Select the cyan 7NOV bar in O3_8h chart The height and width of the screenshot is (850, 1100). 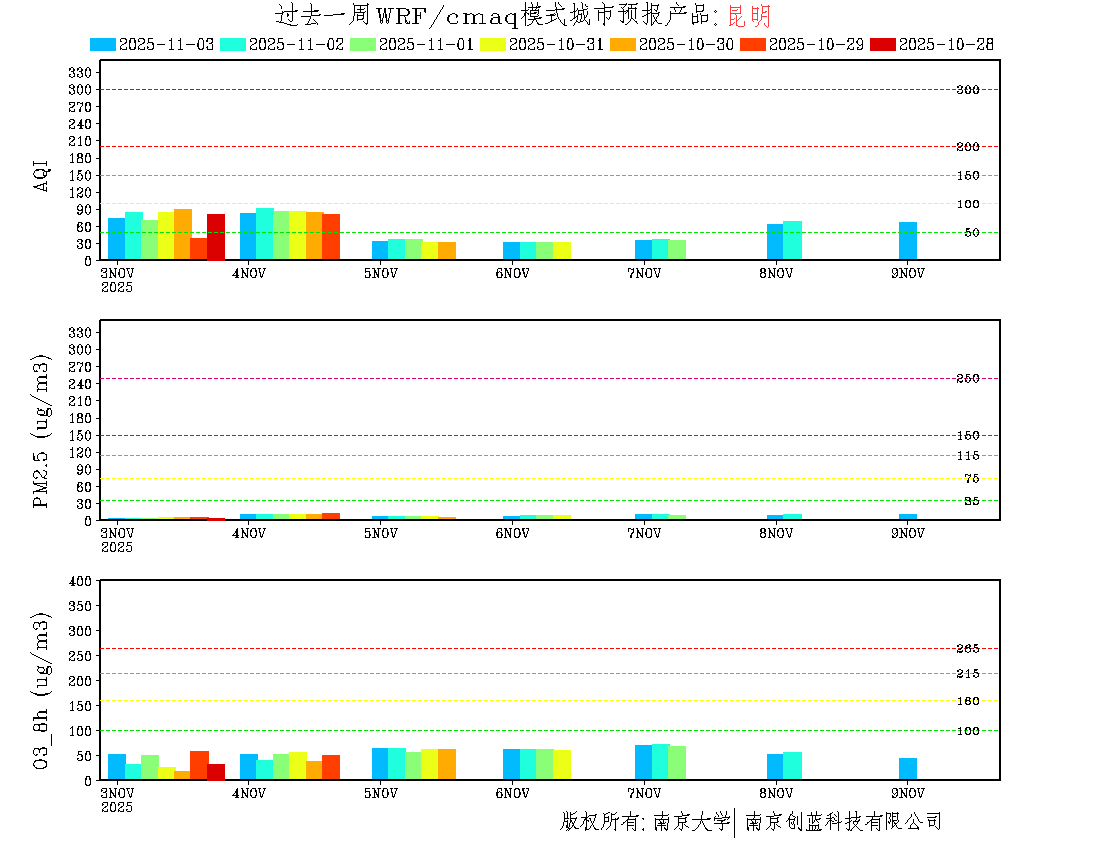click(x=660, y=762)
